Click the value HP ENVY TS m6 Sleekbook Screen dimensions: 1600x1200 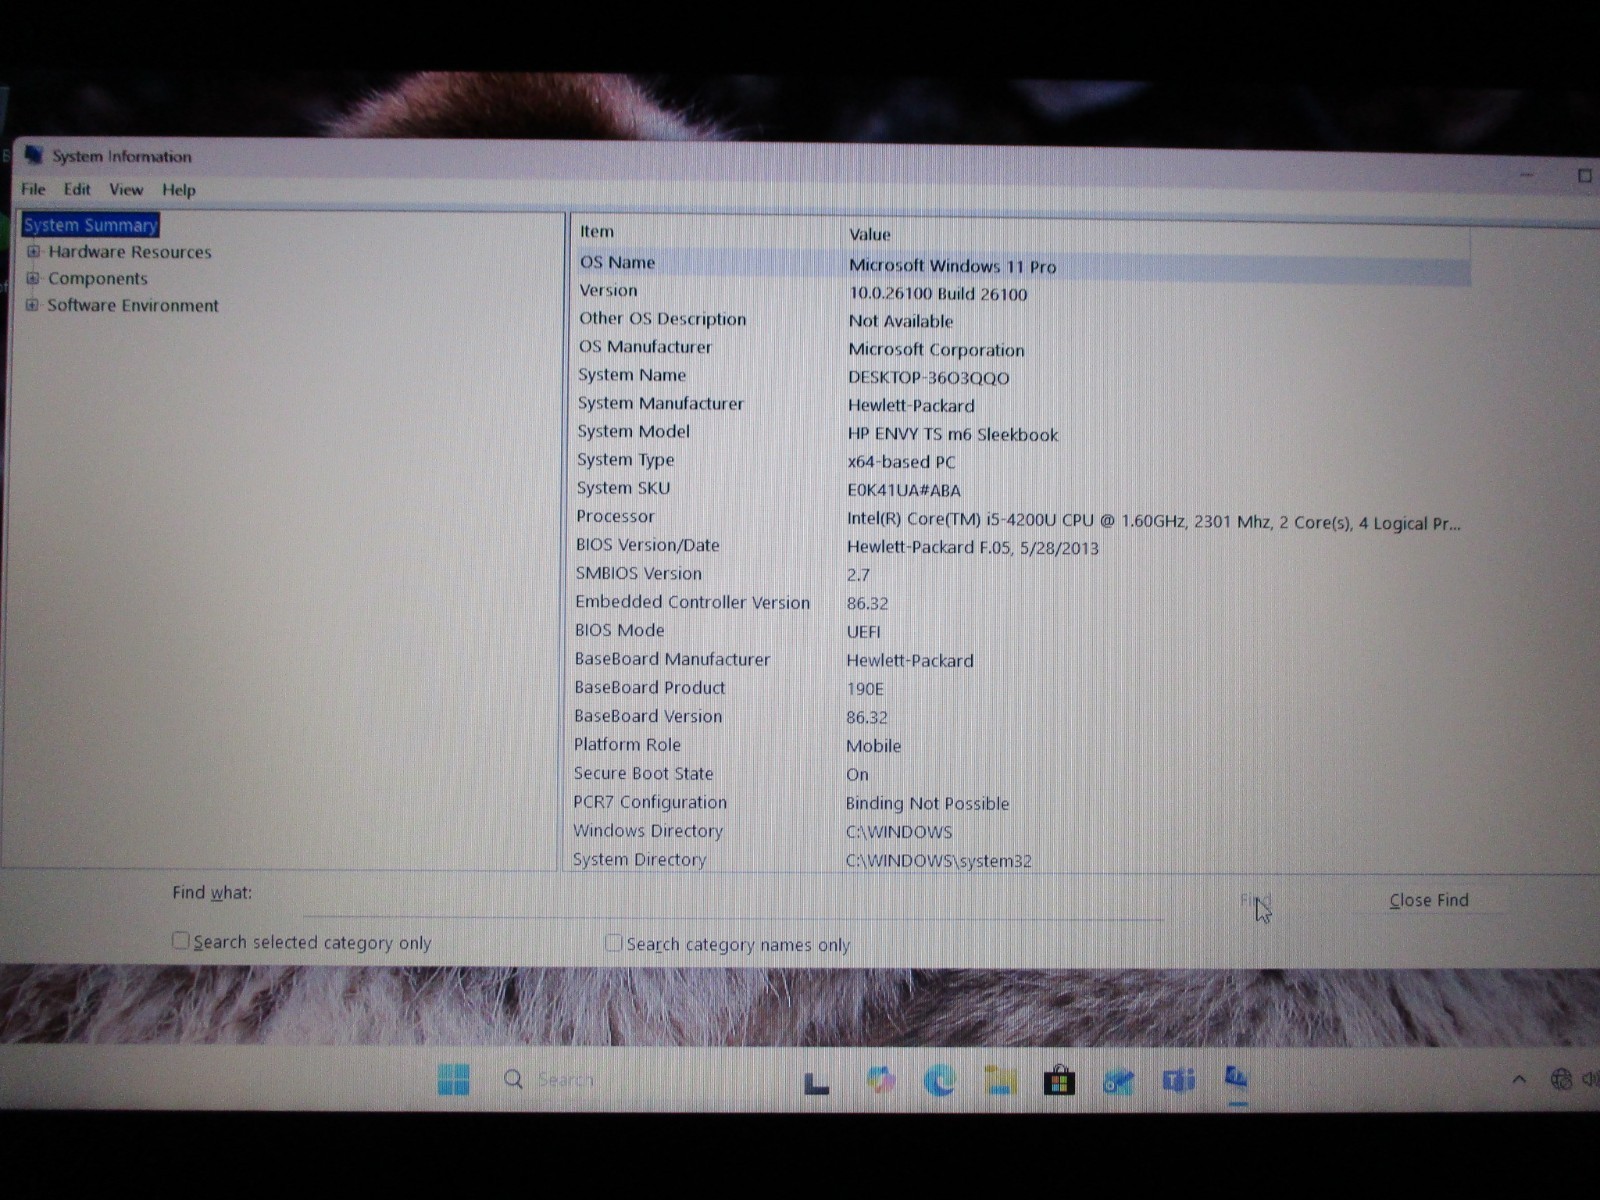point(952,434)
